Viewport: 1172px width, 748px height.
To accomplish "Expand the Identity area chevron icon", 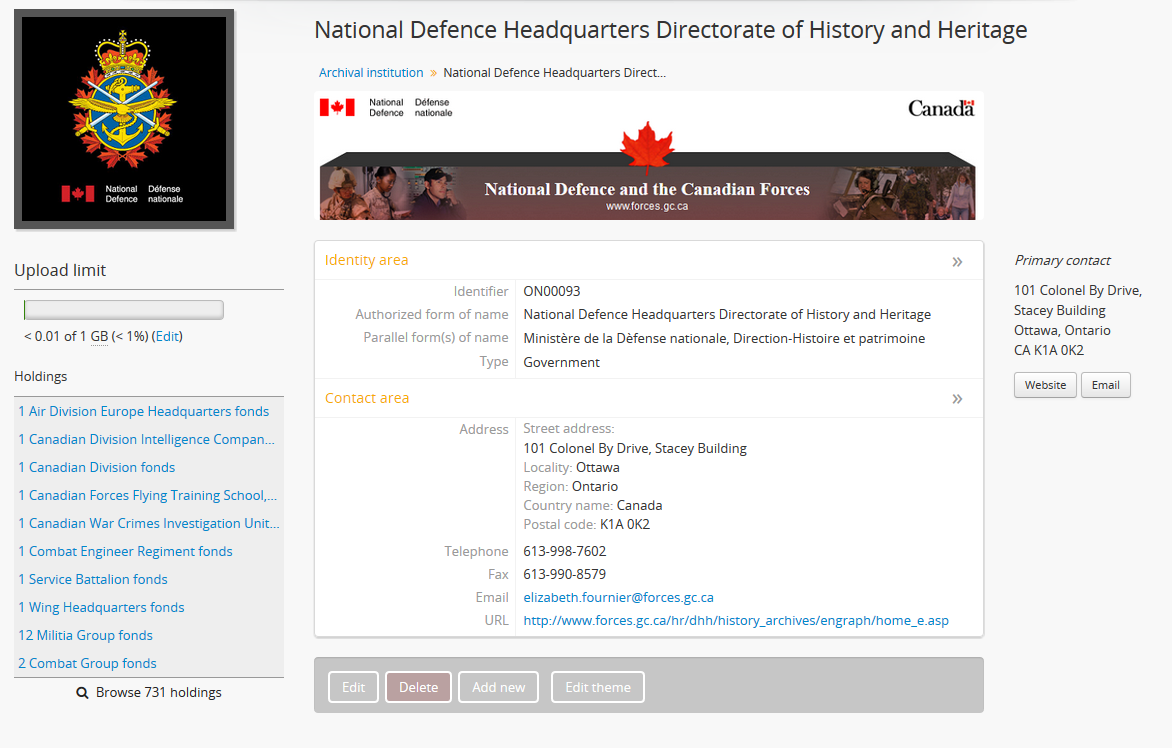I will click(957, 262).
